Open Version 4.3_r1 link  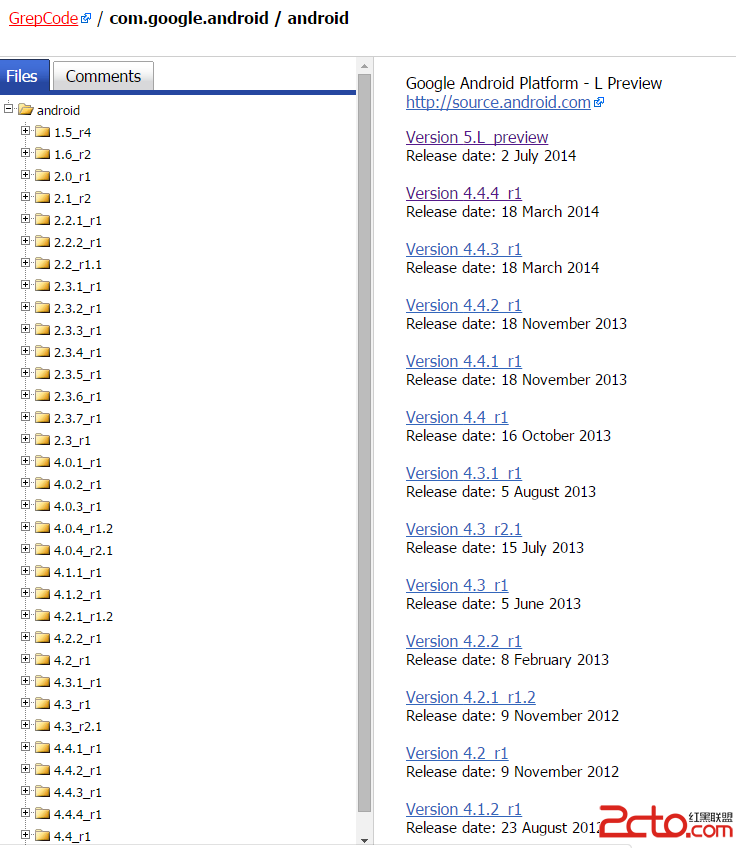(457, 585)
